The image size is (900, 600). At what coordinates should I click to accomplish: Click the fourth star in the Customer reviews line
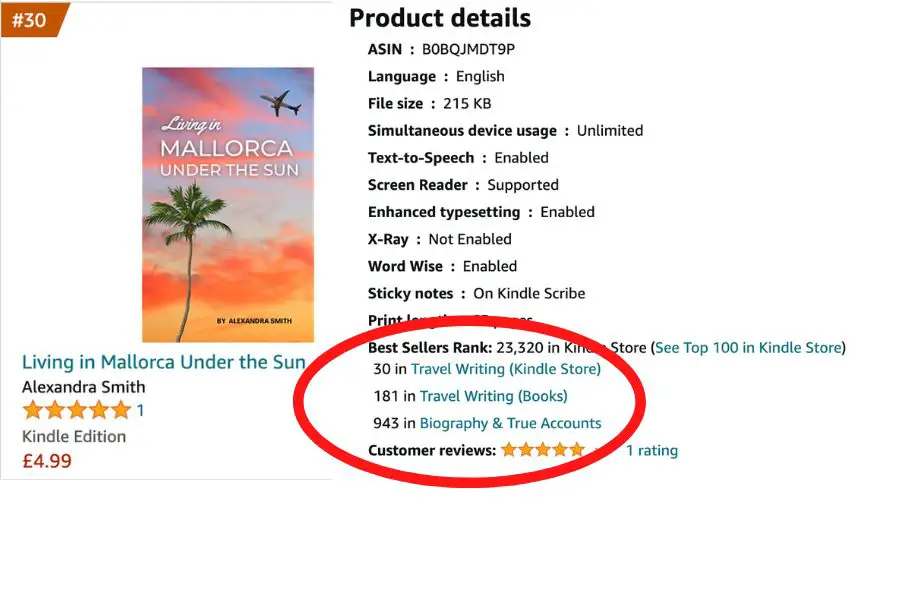point(558,449)
